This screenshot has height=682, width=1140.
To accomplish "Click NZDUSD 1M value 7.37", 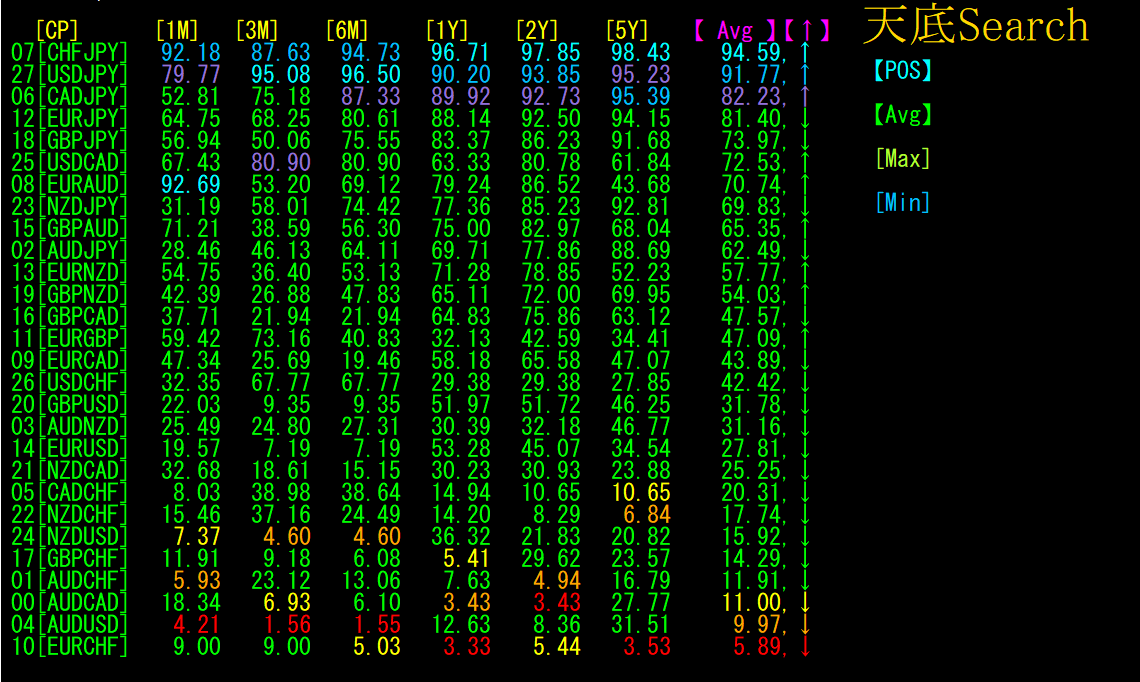I will tap(196, 537).
